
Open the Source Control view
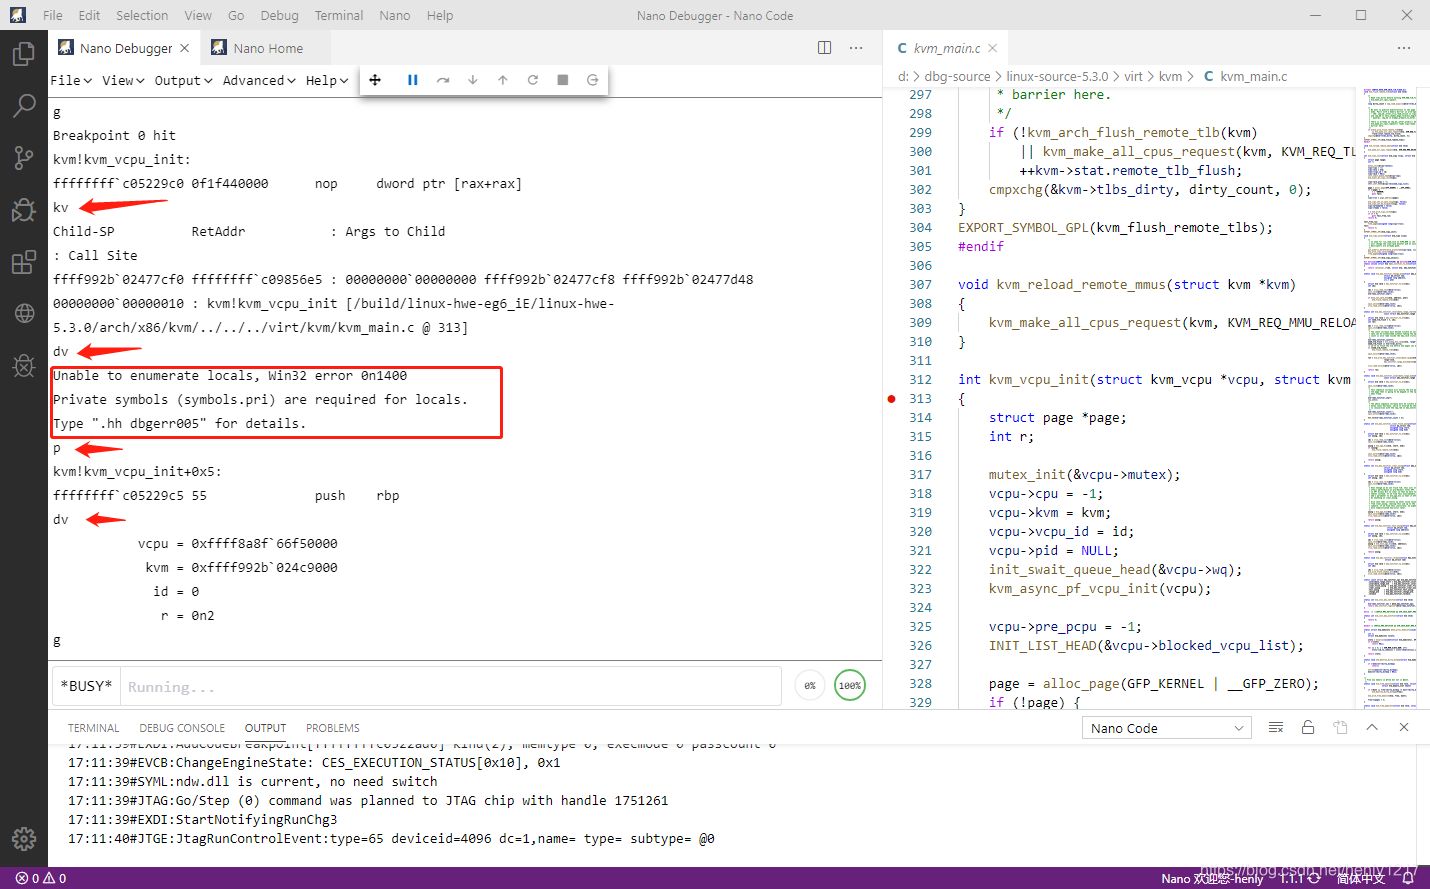pos(24,157)
